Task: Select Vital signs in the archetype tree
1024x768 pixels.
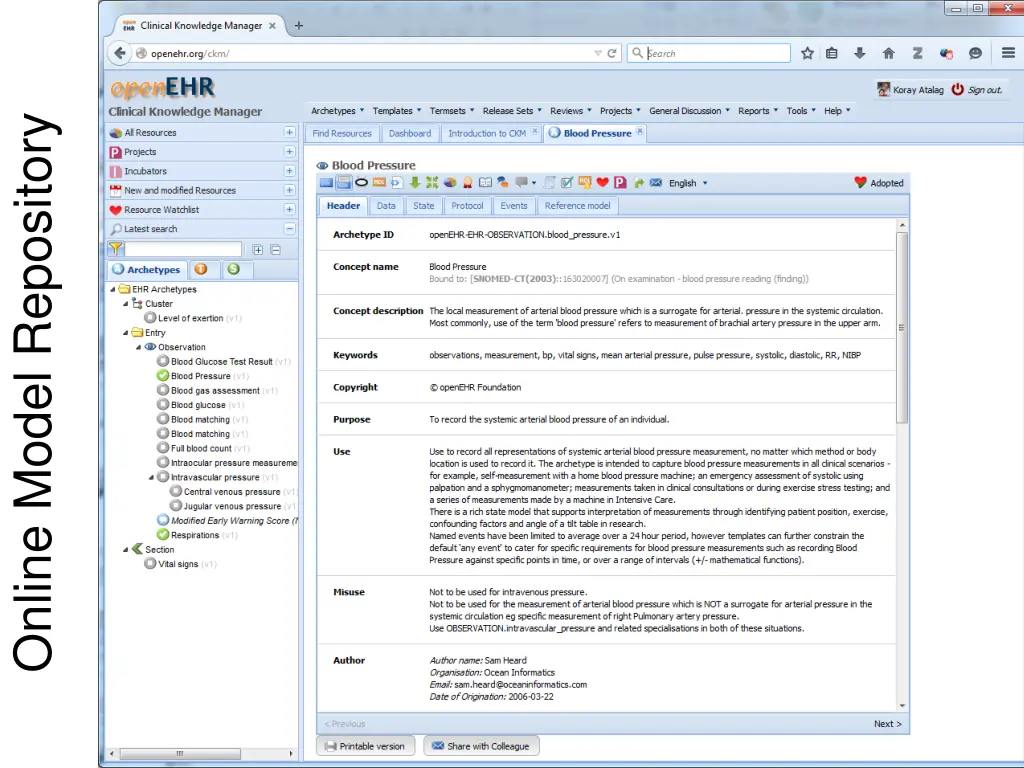Action: 178,564
